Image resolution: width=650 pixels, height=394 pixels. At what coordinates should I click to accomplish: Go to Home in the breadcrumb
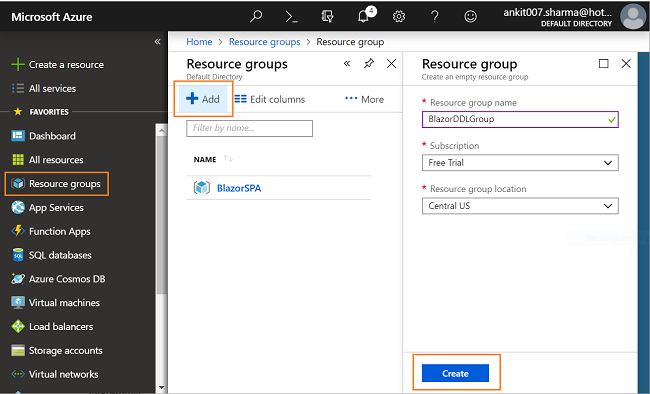(199, 42)
